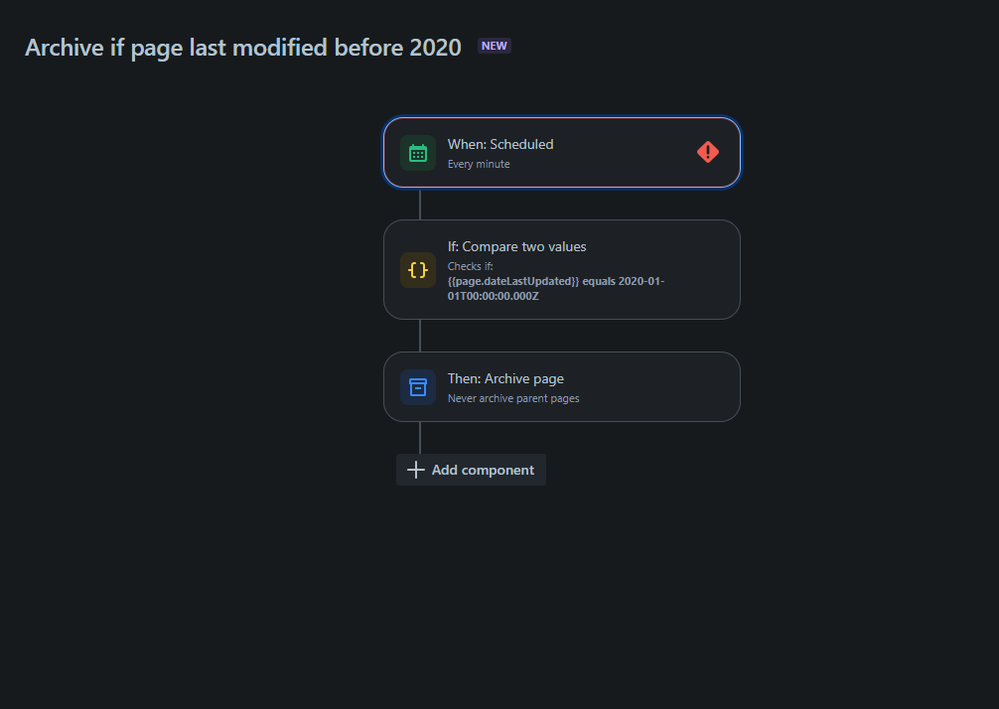
Task: Select the yellow curly braces condition icon
Action: 418,270
